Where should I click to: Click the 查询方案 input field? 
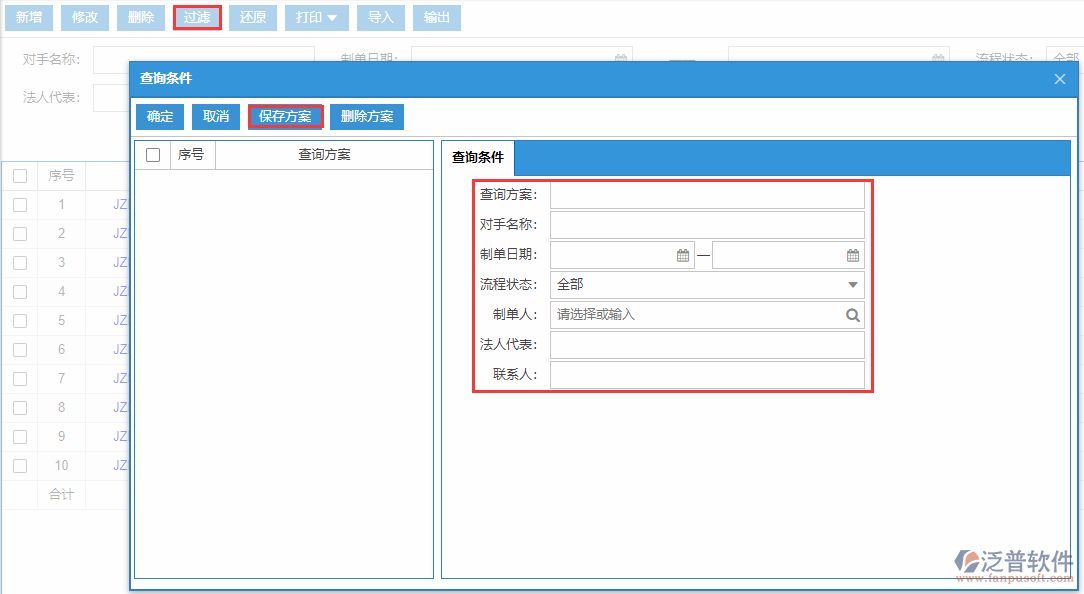[x=707, y=194]
